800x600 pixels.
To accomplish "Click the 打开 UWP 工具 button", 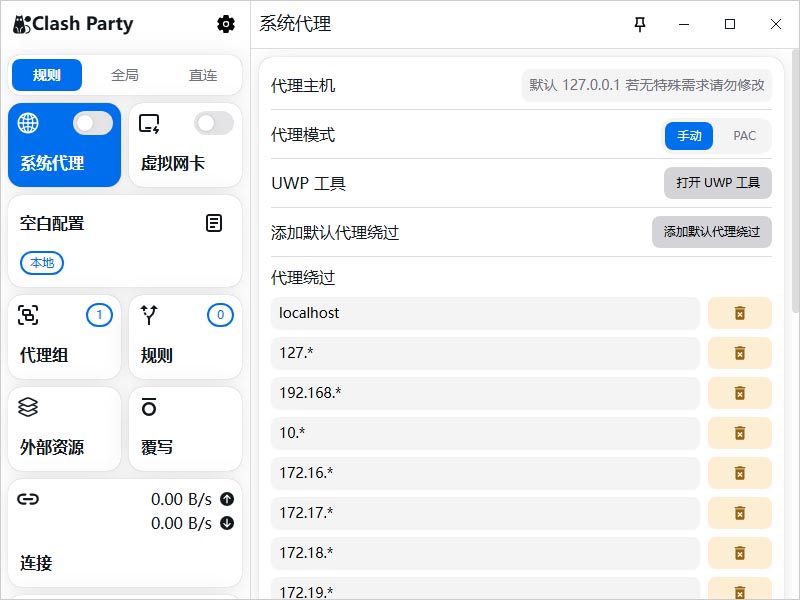I will click(717, 183).
